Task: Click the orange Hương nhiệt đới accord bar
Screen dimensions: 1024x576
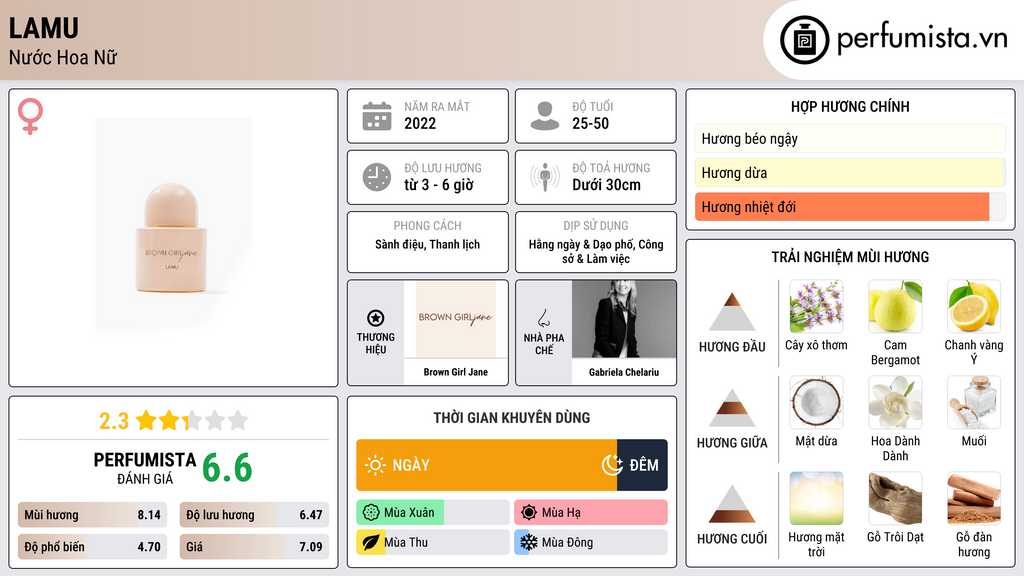Action: click(850, 207)
